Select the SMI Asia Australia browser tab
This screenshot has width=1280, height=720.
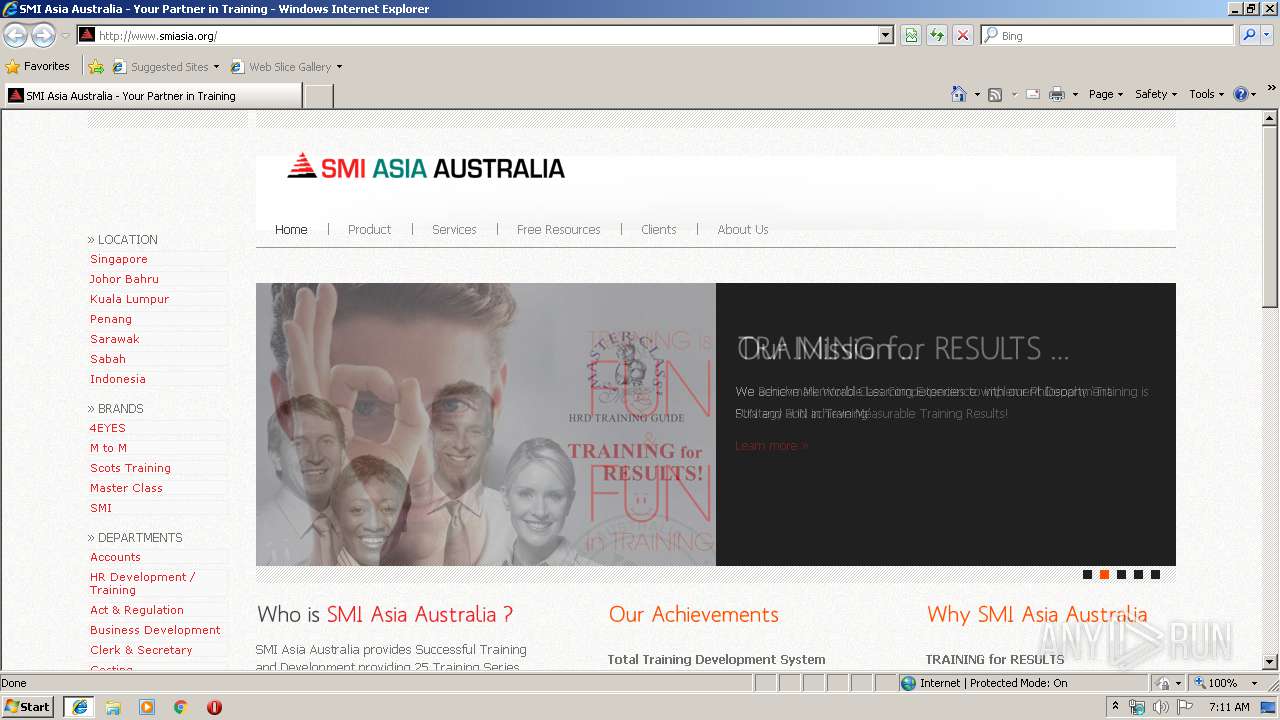152,96
